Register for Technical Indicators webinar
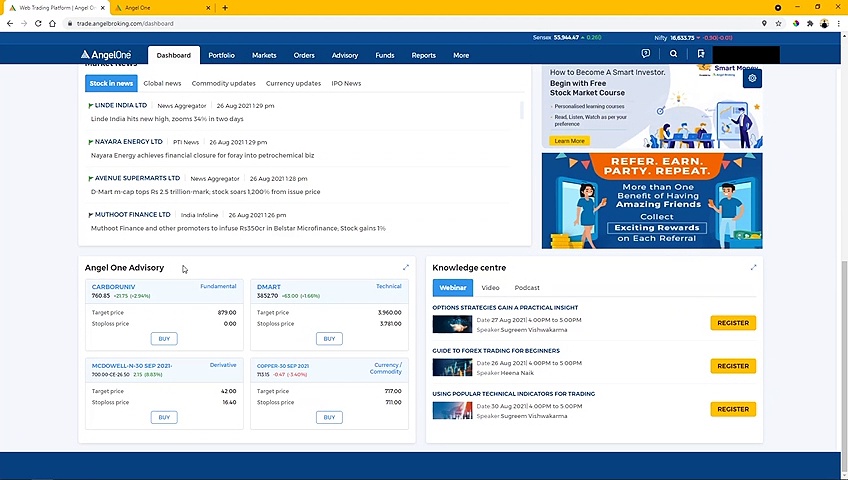Screen dimensions: 848x480 (733, 409)
